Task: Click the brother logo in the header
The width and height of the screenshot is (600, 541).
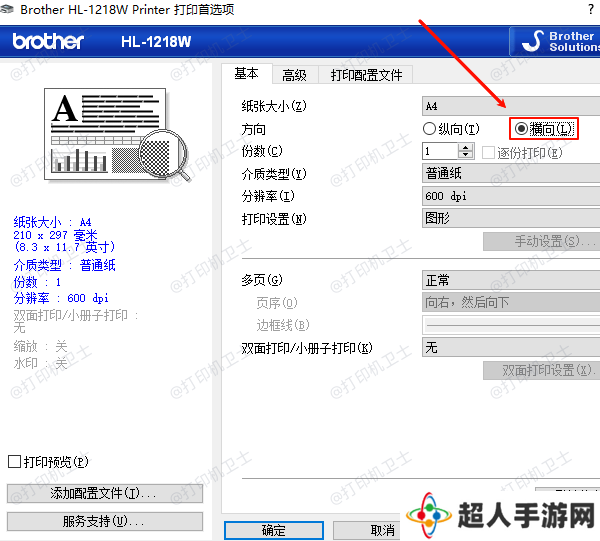Action: point(48,41)
